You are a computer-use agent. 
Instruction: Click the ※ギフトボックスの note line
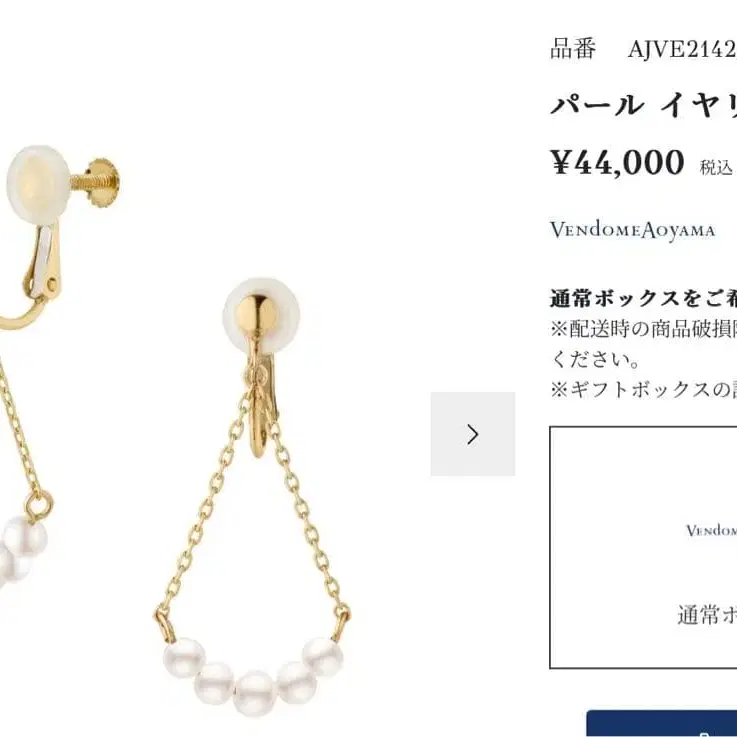(643, 390)
